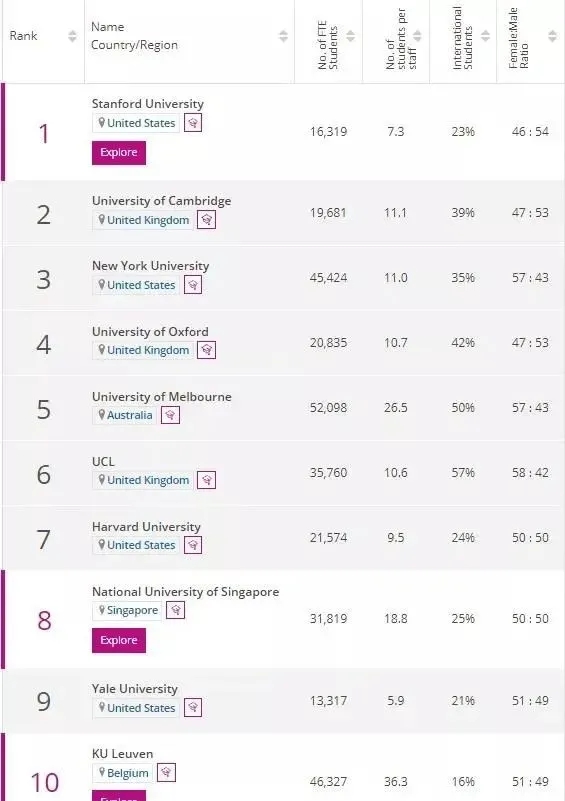Click graduation cap icon beside Belgium tag
This screenshot has width=565, height=801.
166,772
